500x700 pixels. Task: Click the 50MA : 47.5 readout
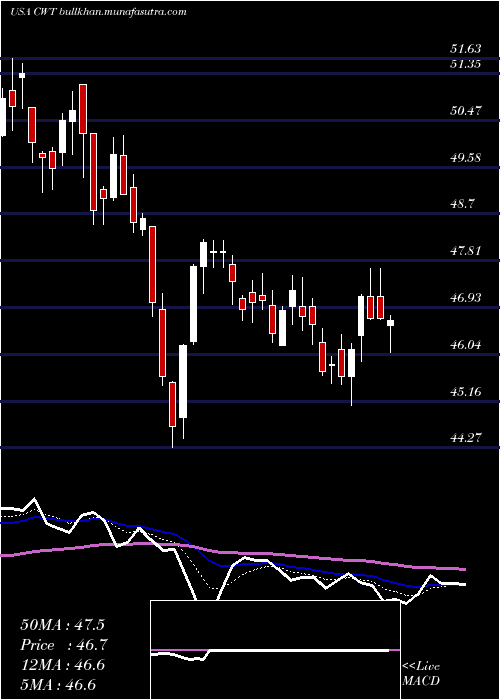click(x=62, y=625)
